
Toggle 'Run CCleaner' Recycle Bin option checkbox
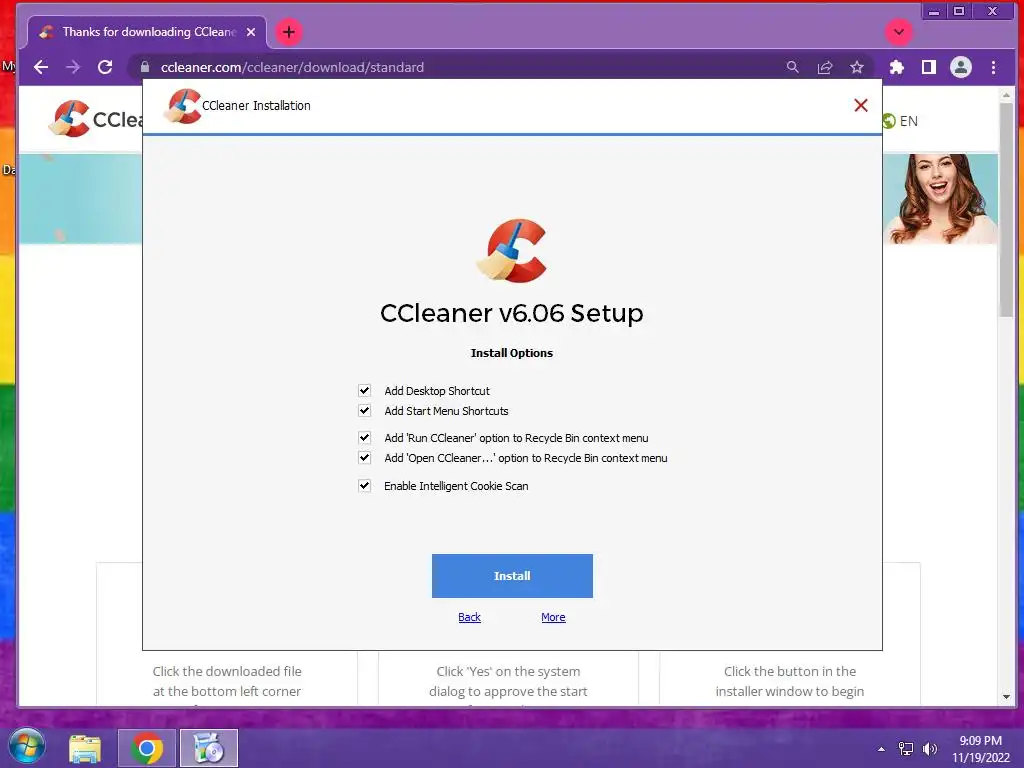point(364,438)
